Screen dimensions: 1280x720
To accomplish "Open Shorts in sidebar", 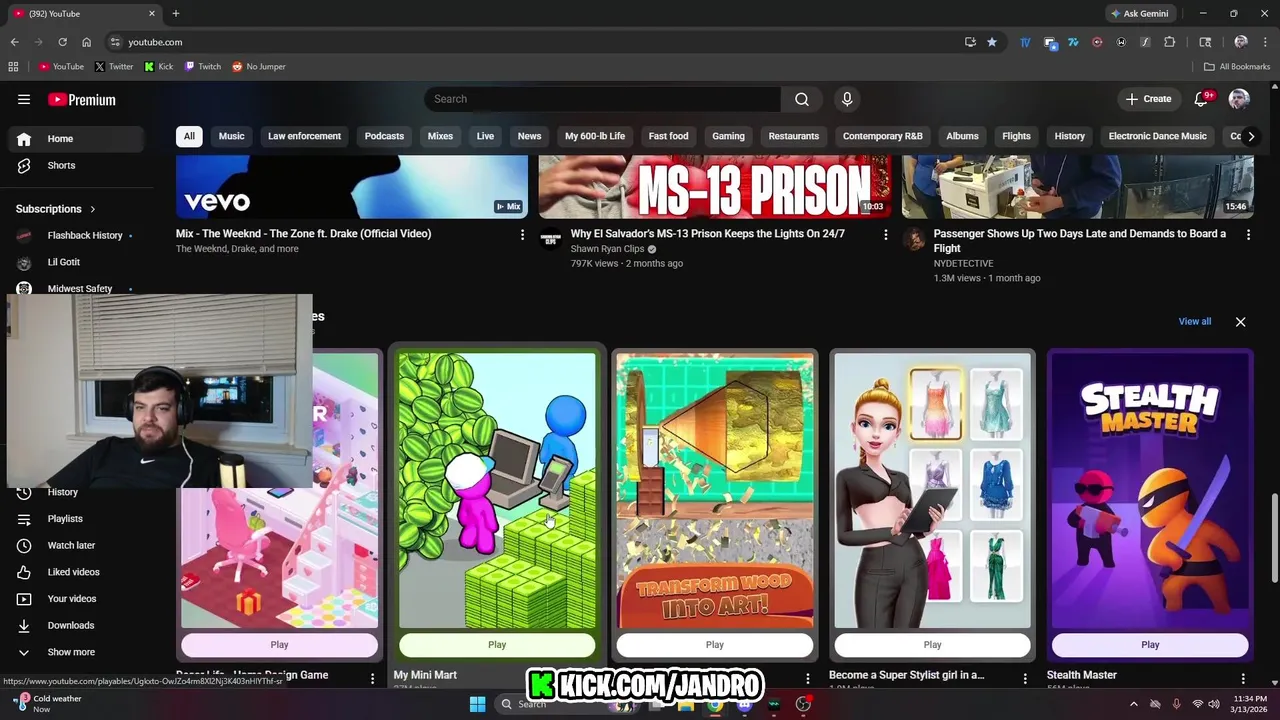I will point(76,165).
